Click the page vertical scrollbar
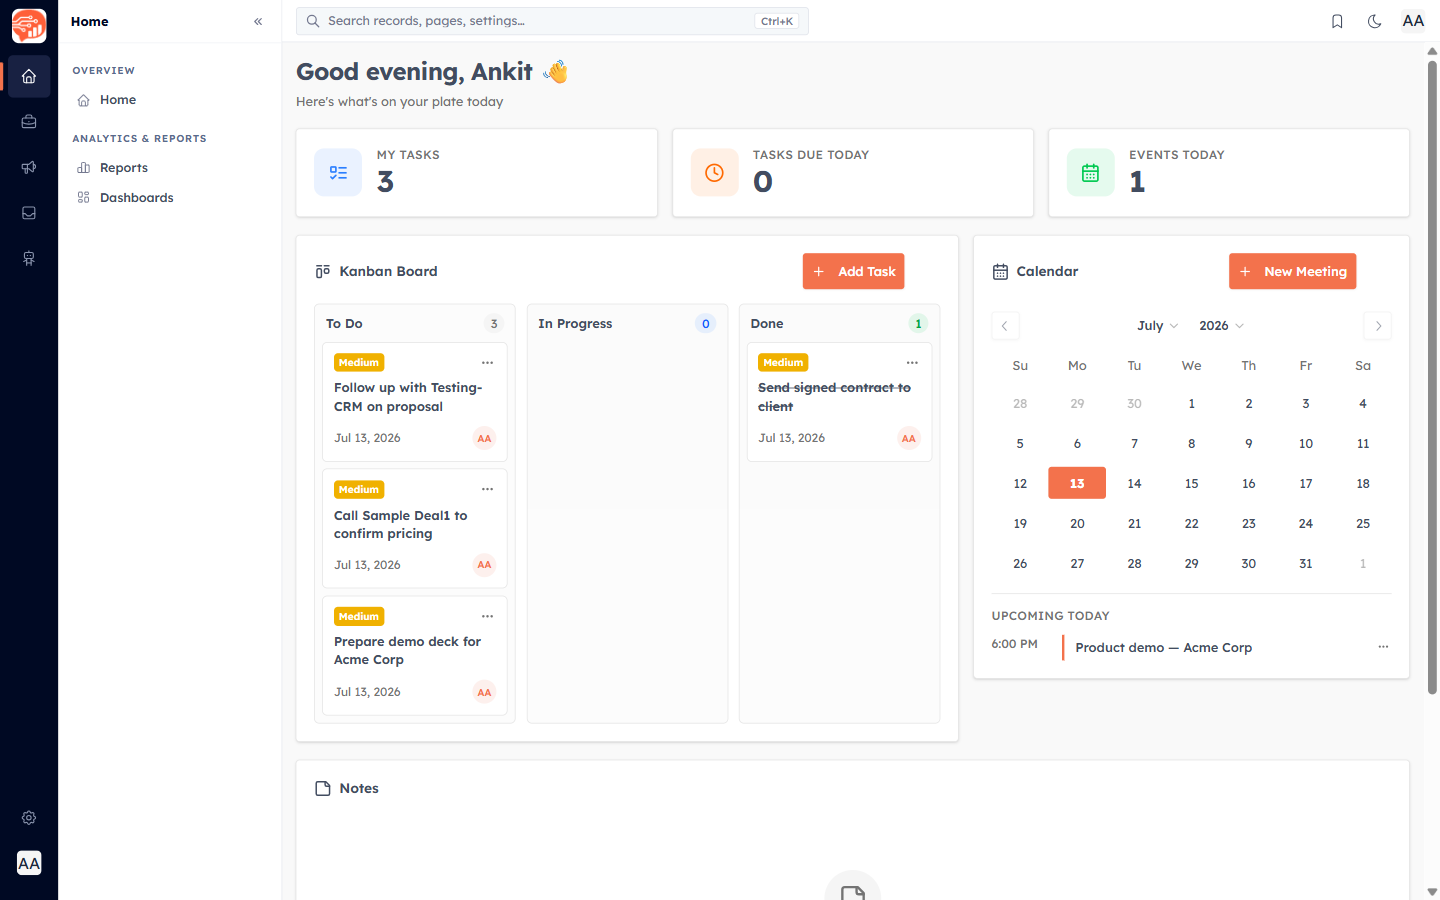This screenshot has height=900, width=1440. pyautogui.click(x=1432, y=377)
